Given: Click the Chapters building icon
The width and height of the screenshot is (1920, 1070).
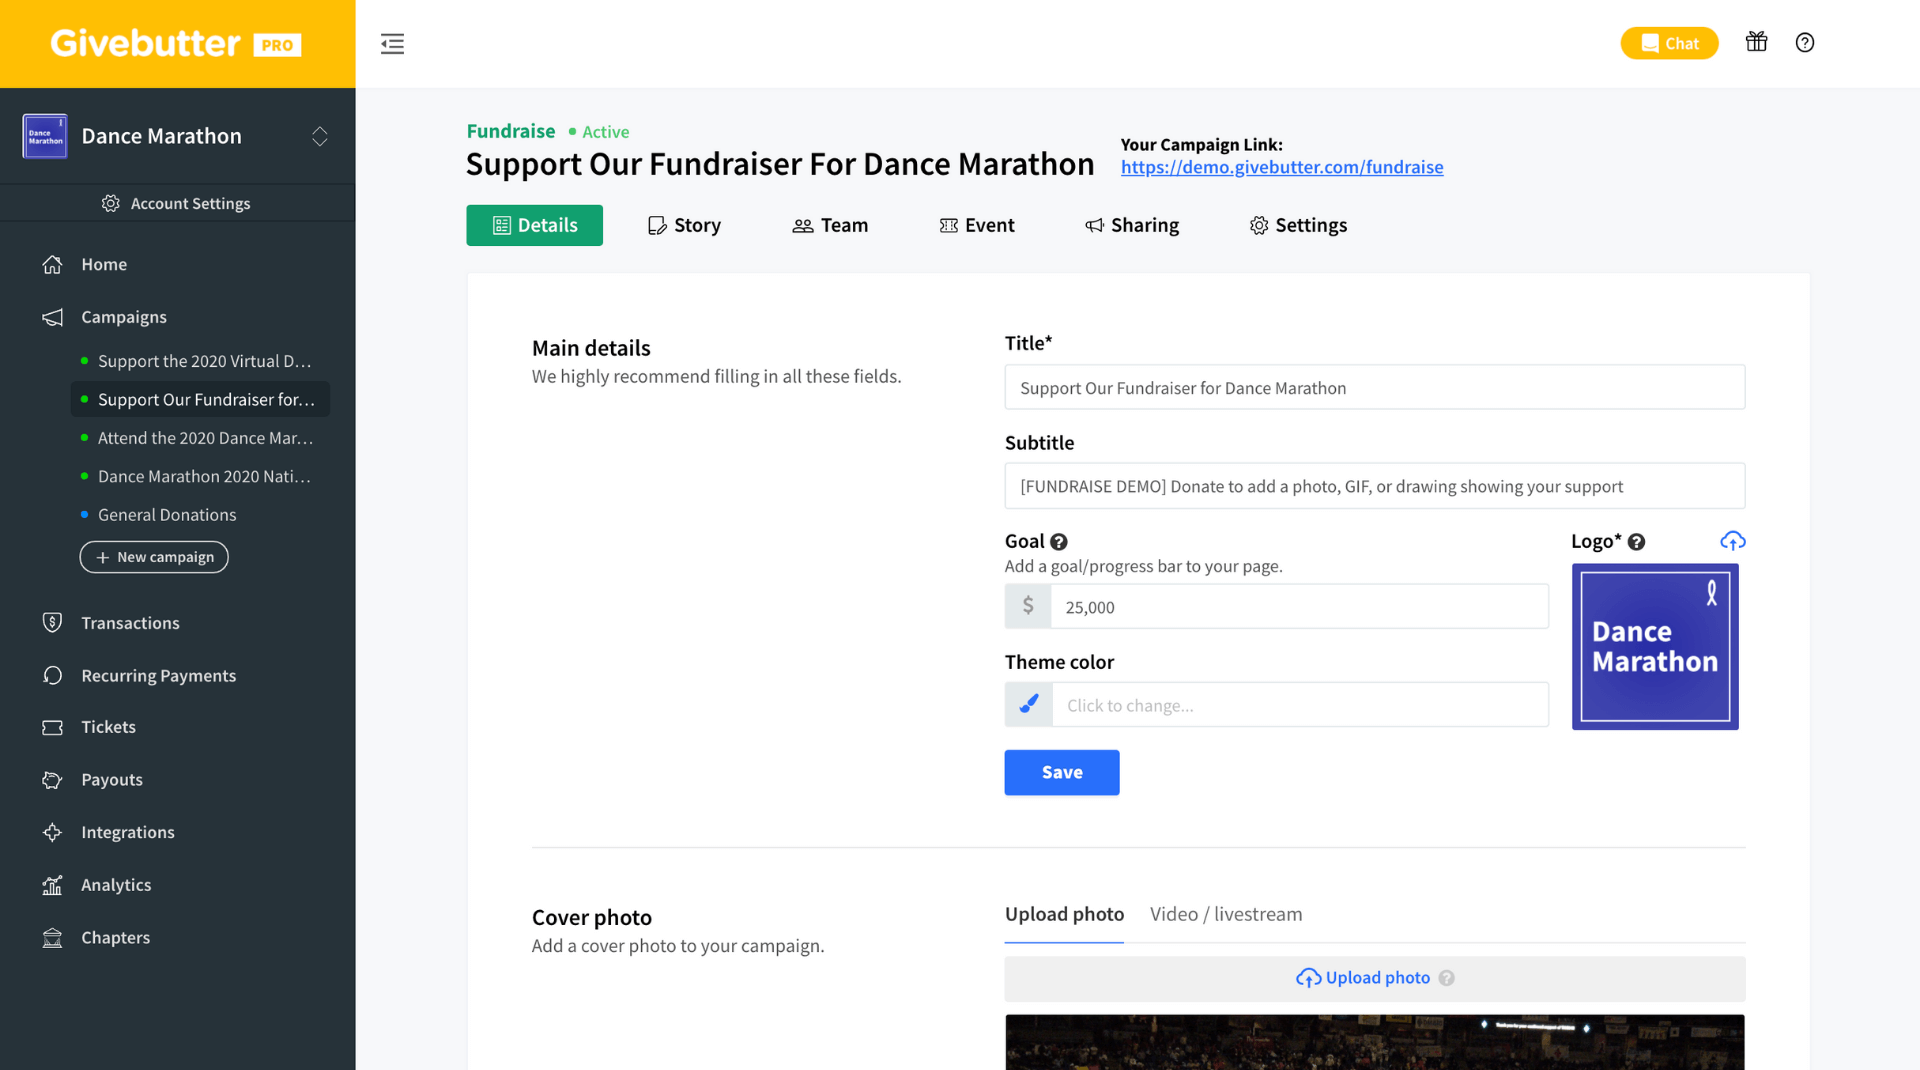Looking at the screenshot, I should (52, 938).
